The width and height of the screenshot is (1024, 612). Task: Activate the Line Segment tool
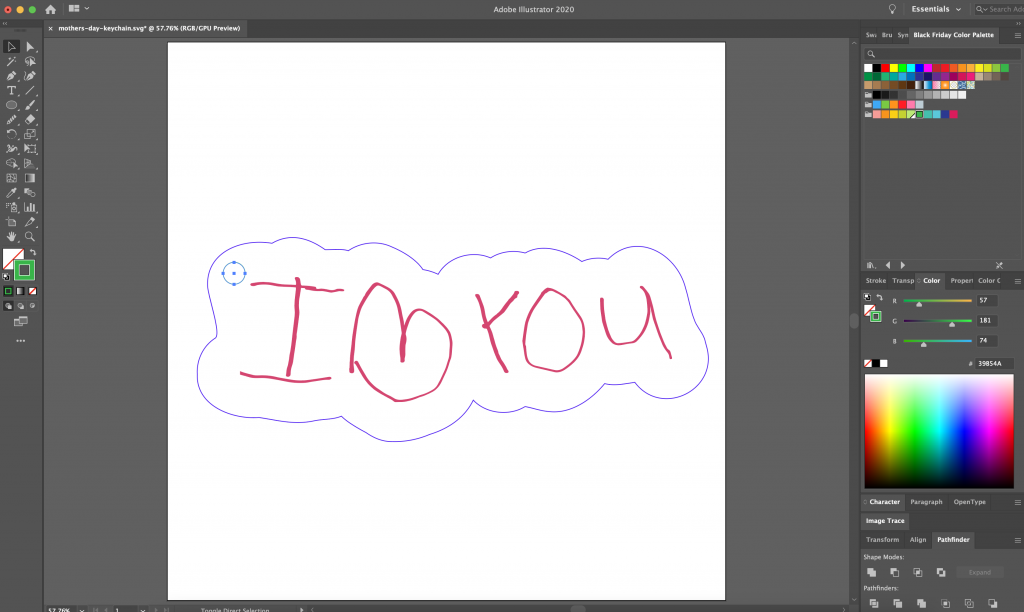30,91
